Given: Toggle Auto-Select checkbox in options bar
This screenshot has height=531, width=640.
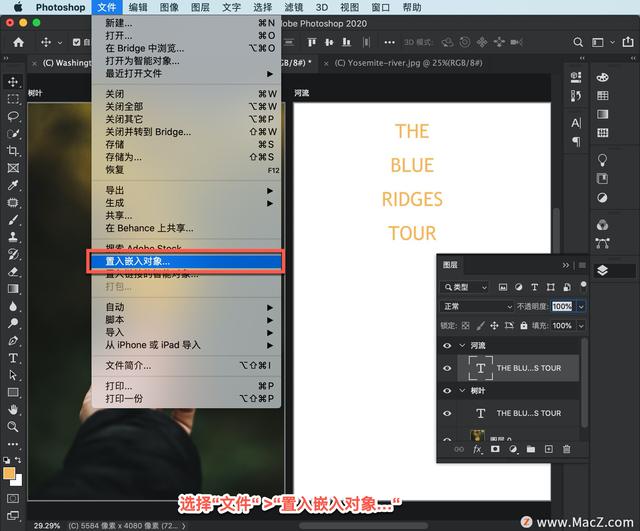Looking at the screenshot, I should pos(76,42).
